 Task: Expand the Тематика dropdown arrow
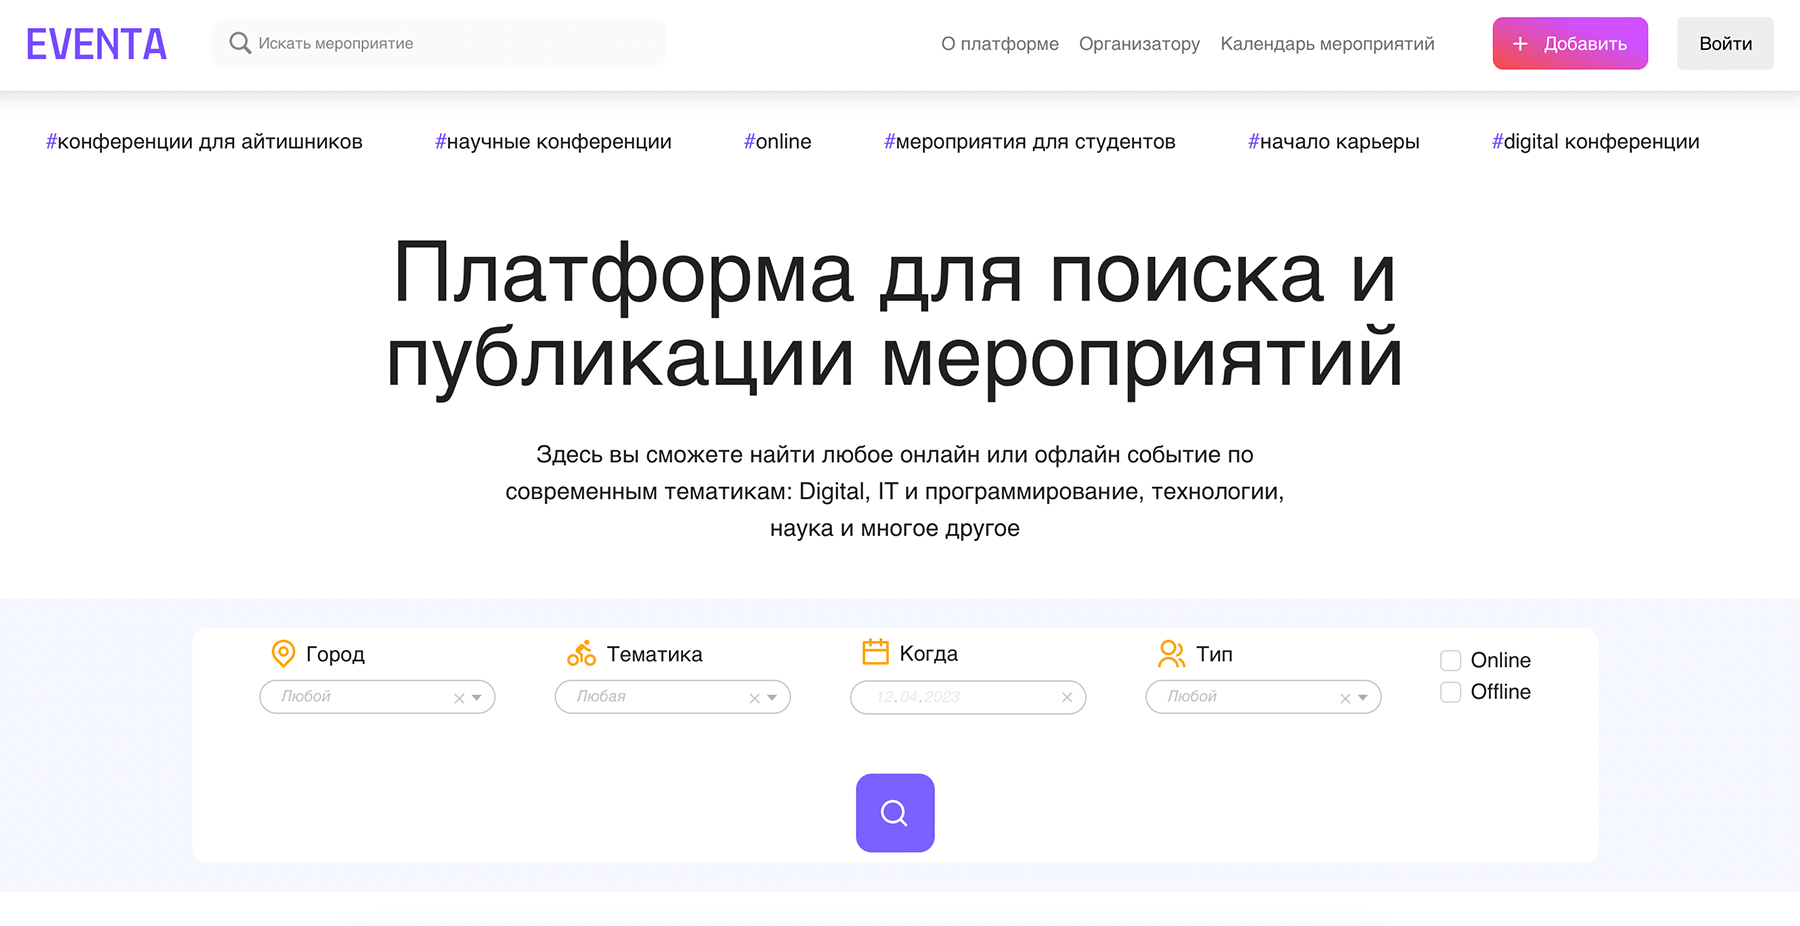click(772, 698)
